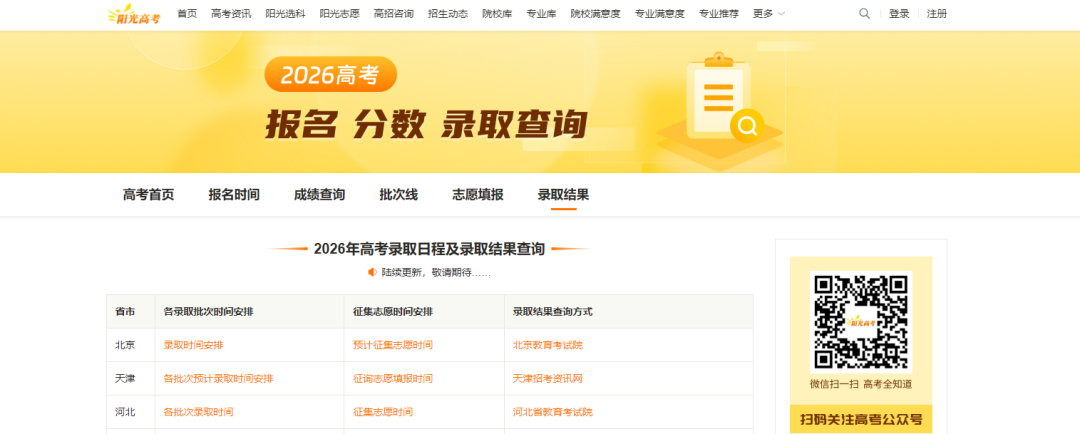The width and height of the screenshot is (1080, 434).
Task: Click the 注册 link
Action: click(937, 14)
